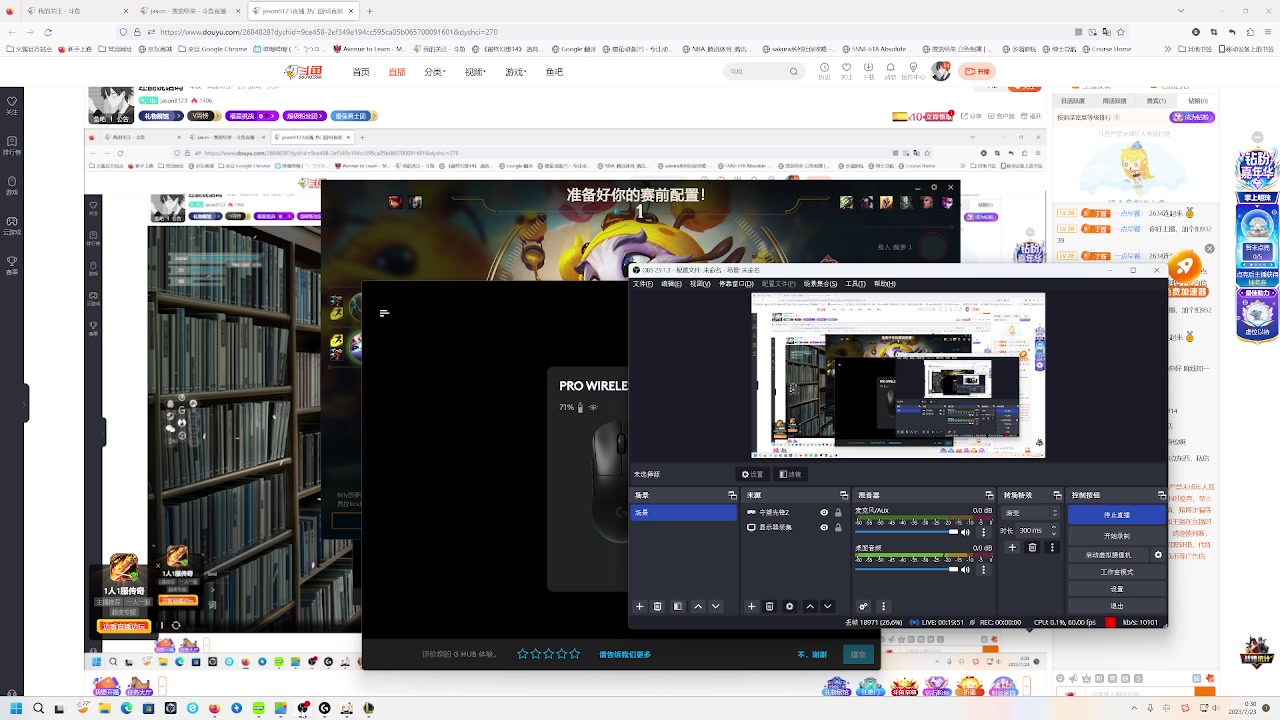This screenshot has height=720, width=1280.
Task: Open 桌面音频 channel three-dot options
Action: click(983, 569)
